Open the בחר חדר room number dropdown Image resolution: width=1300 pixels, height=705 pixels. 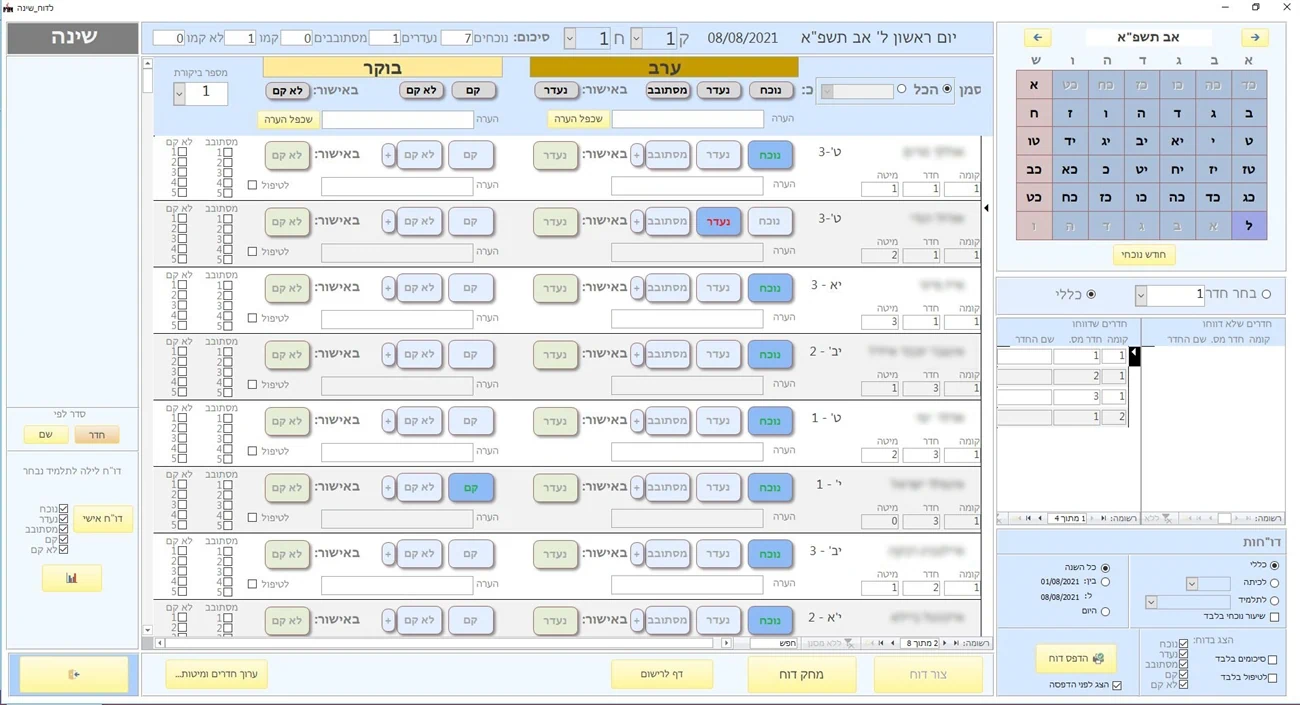[1141, 295]
